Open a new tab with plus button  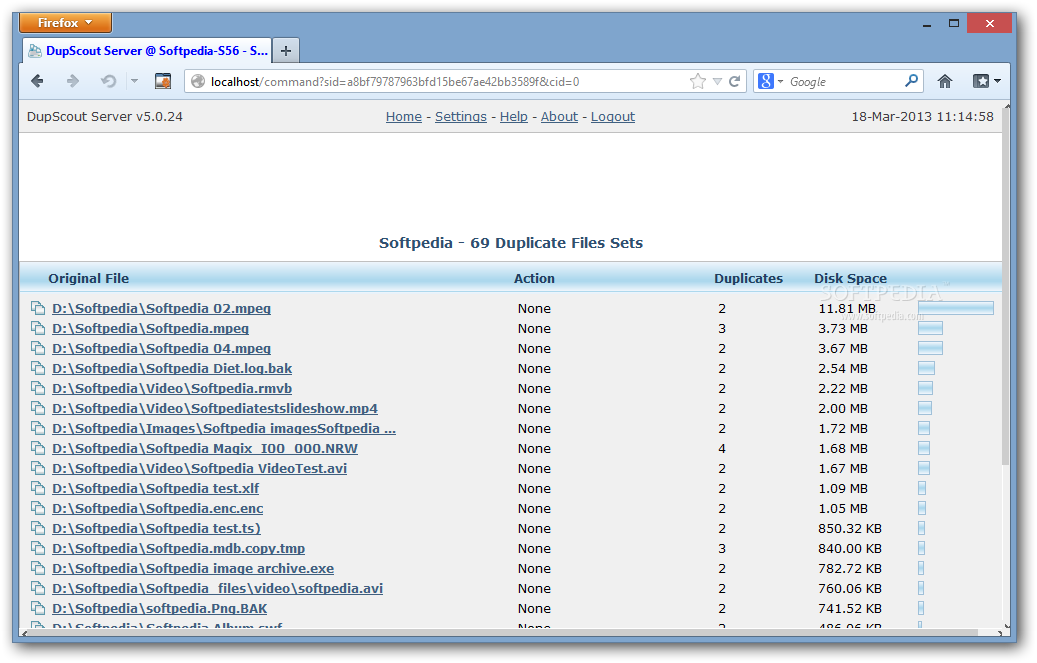point(286,50)
